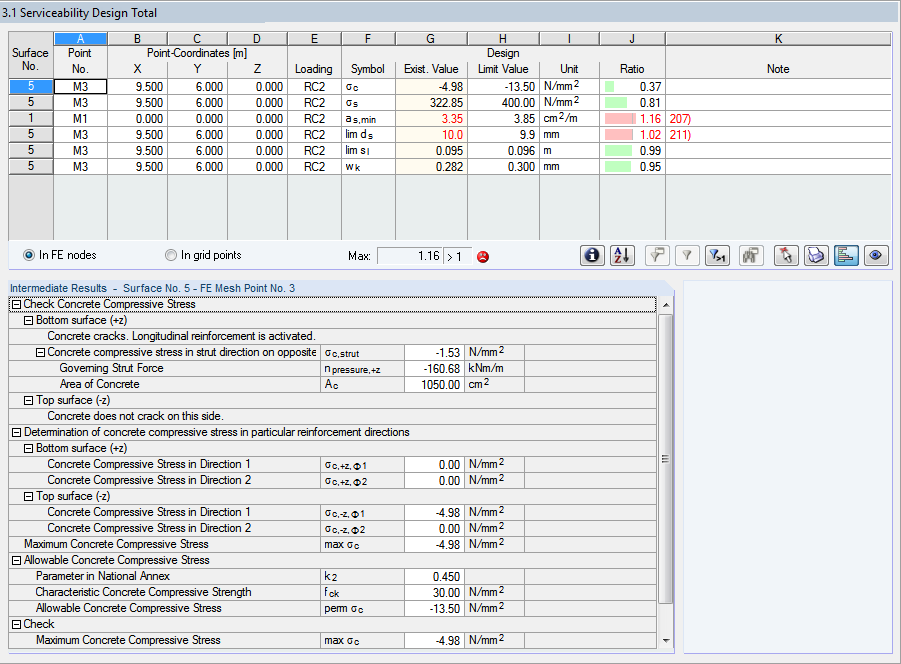Click the Info icon on the results toolbar
The image size is (901, 664).
pos(591,255)
